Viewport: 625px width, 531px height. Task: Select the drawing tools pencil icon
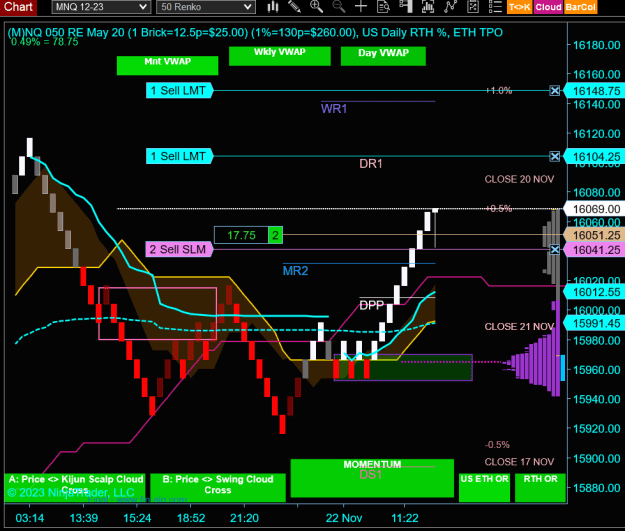pos(295,7)
